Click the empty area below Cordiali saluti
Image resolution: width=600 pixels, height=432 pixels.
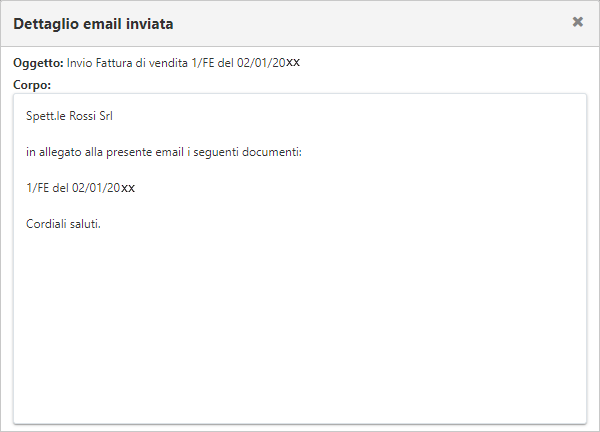click(300, 325)
